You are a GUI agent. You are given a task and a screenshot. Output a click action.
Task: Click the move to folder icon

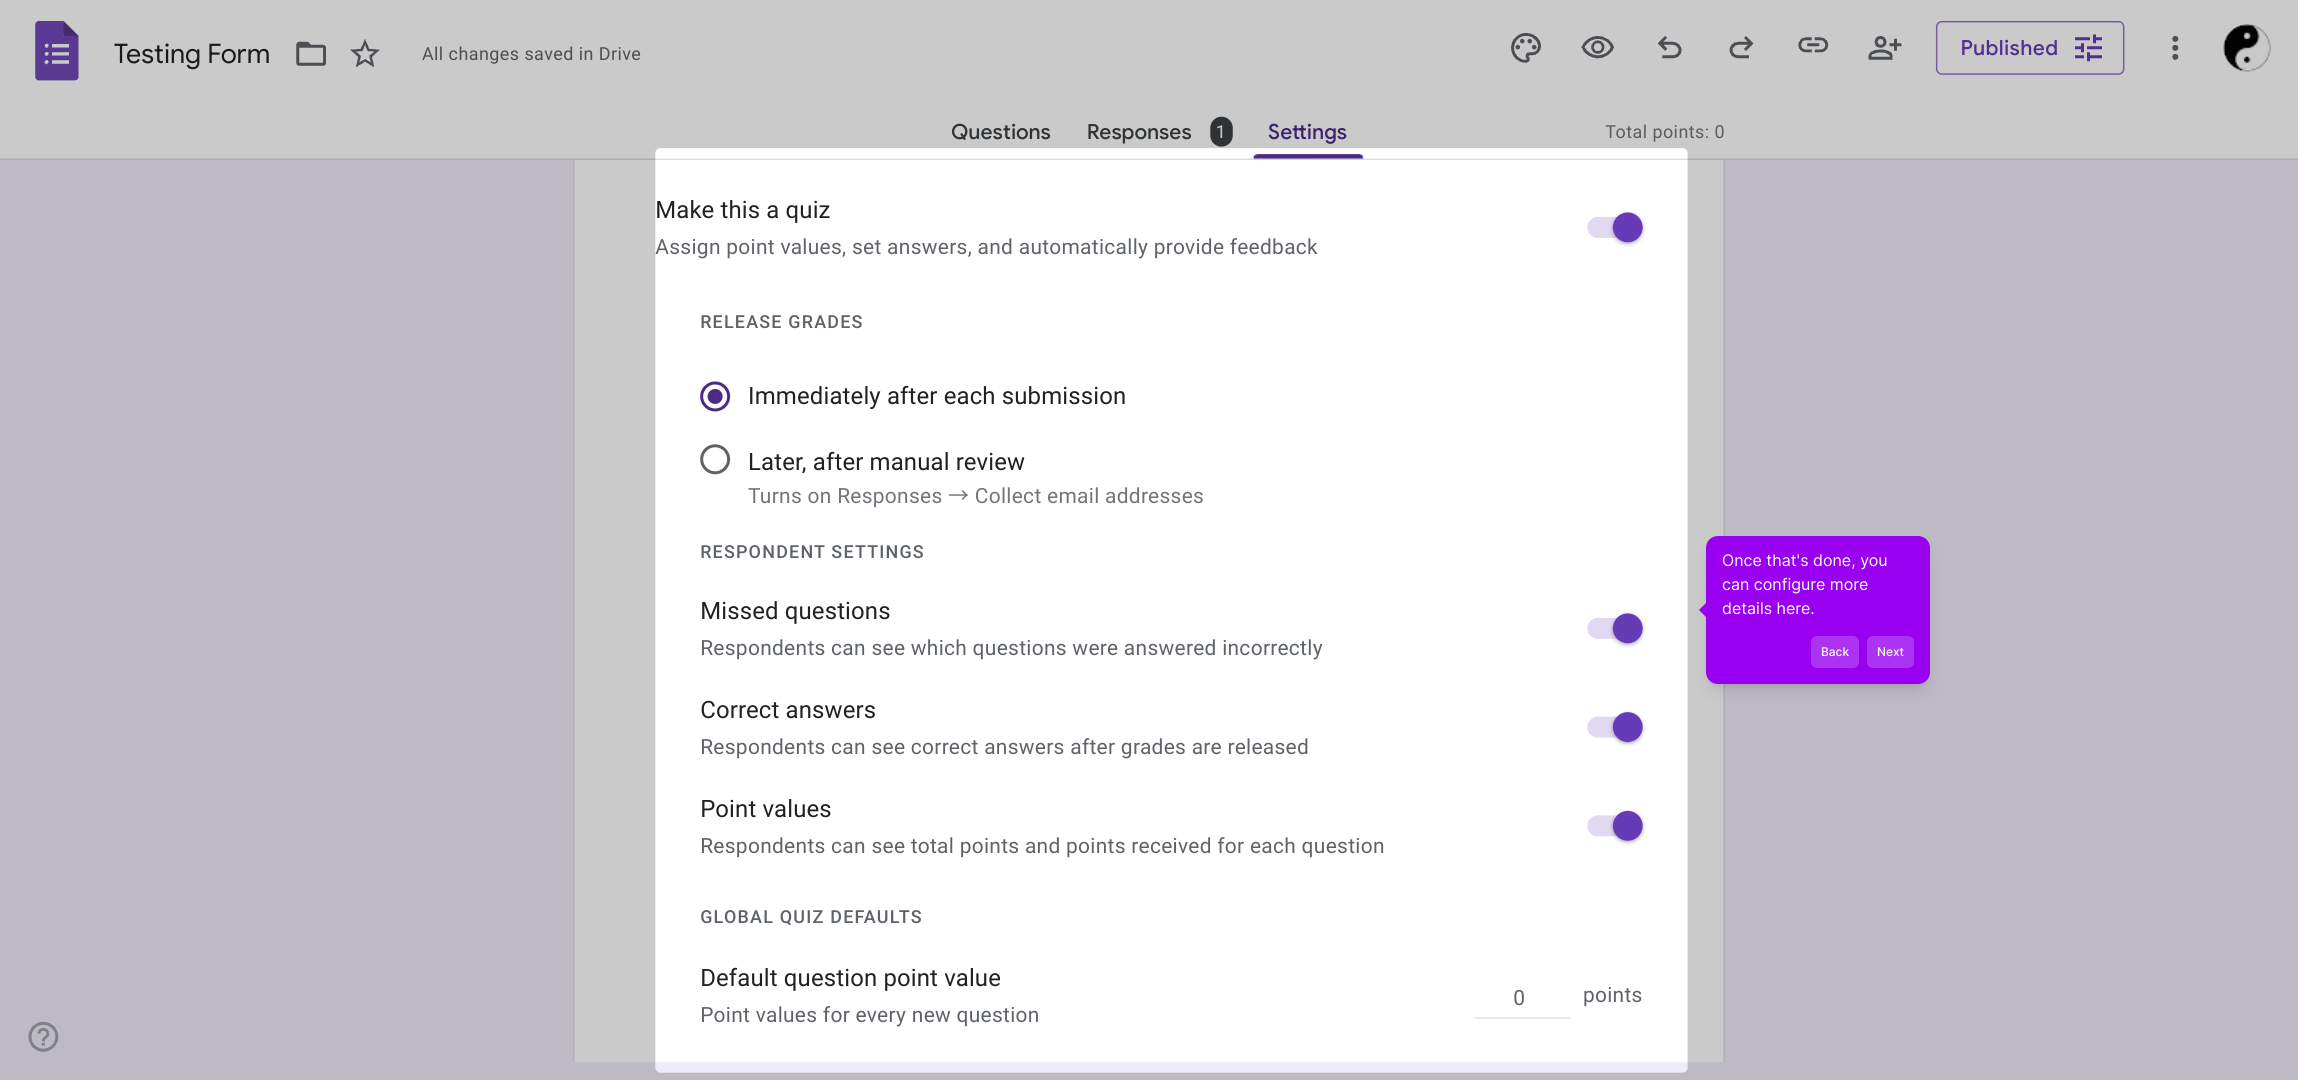[311, 54]
